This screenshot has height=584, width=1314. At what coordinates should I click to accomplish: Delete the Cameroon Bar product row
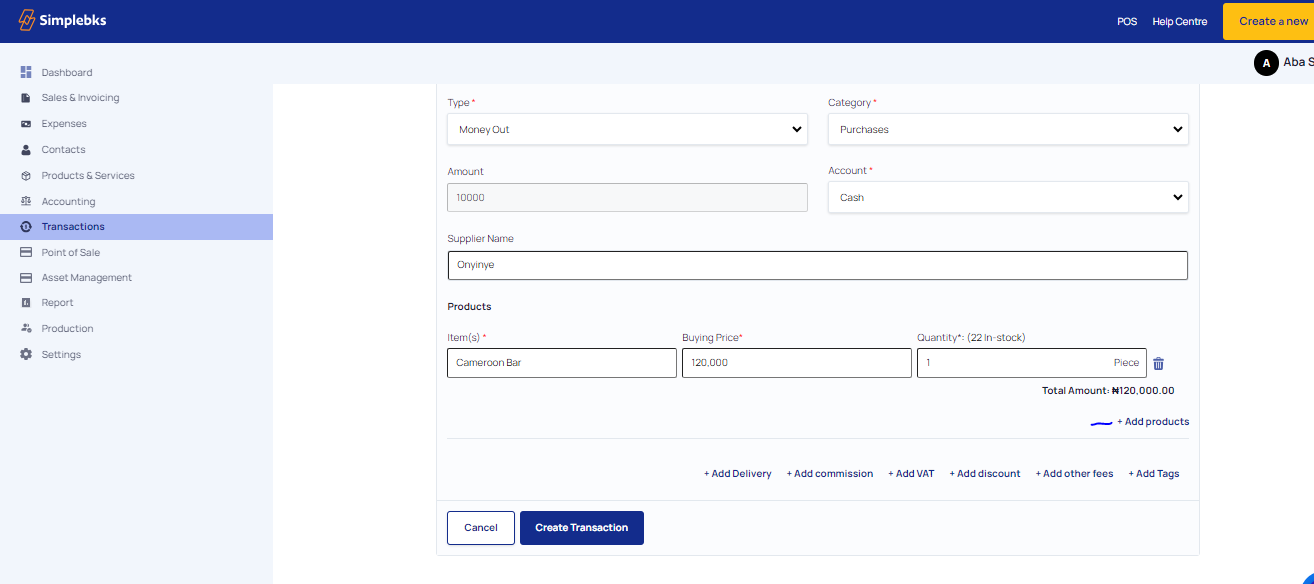click(x=1158, y=364)
